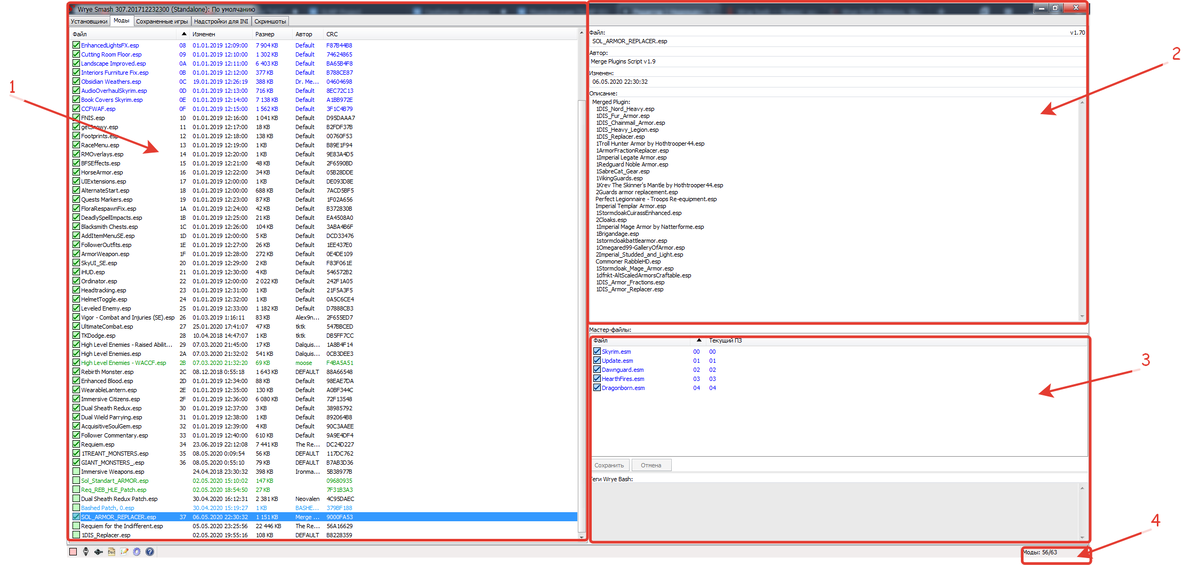Select the Ordinator.esp row
Screen dimensions: 1200x565
tap(324, 281)
